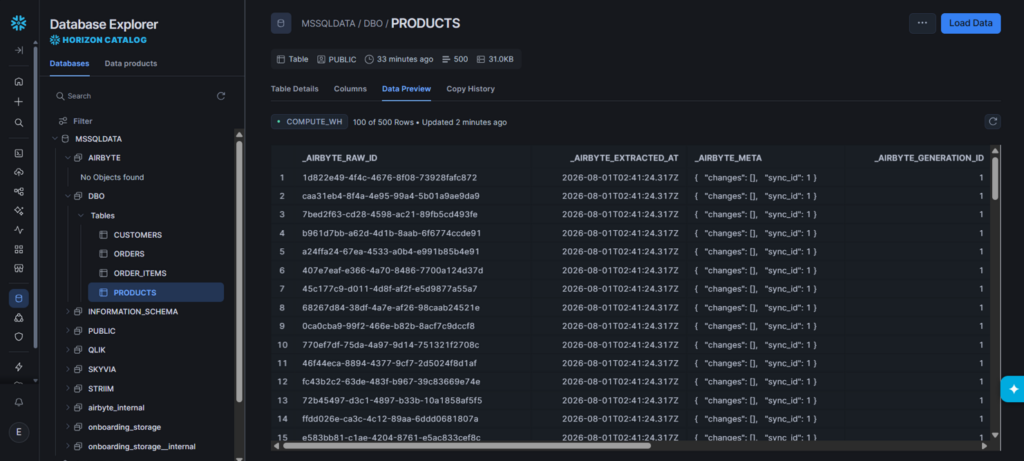Click the DBO breadcrumb link

click(x=373, y=24)
